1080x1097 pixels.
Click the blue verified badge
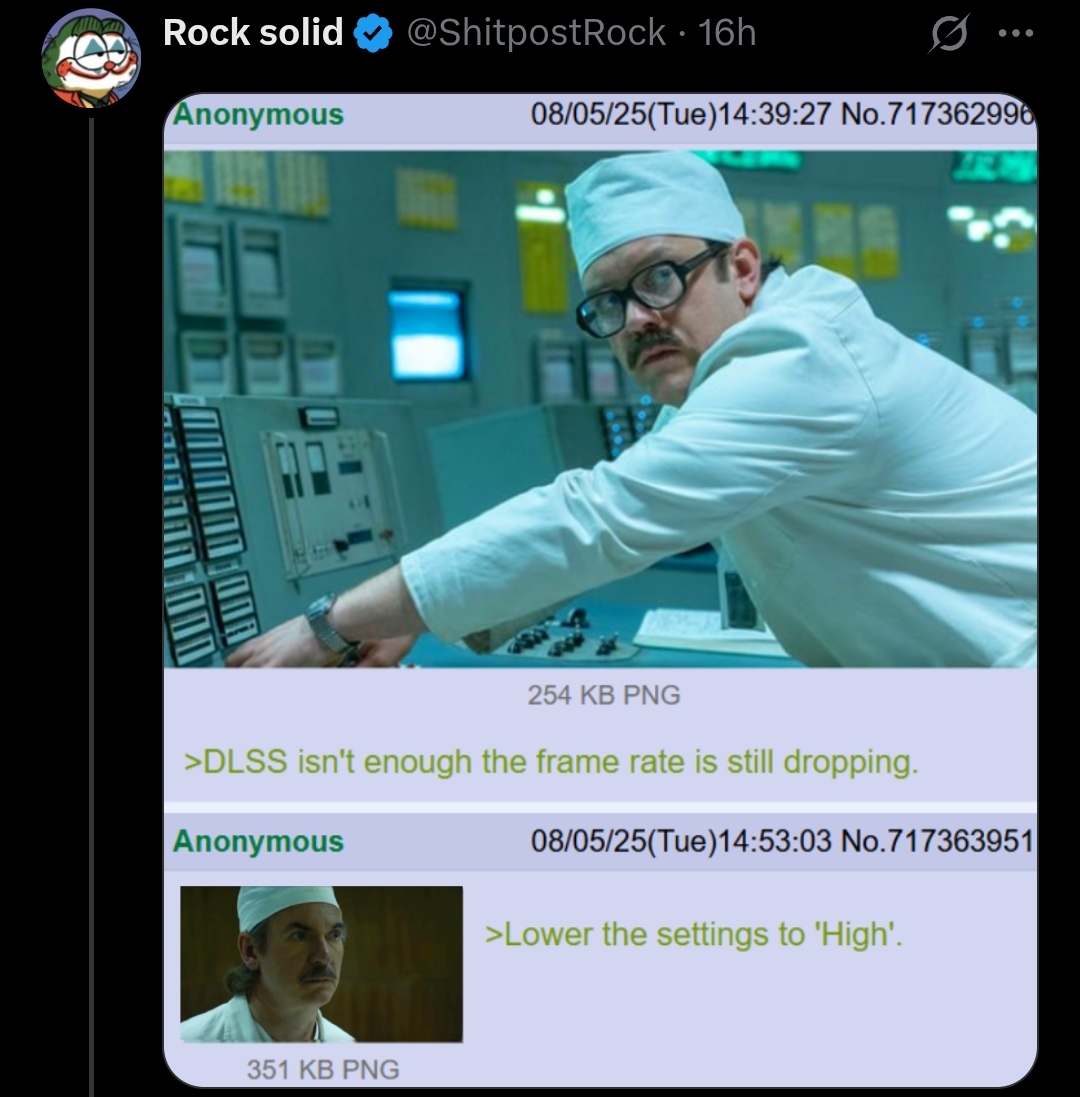click(x=373, y=34)
